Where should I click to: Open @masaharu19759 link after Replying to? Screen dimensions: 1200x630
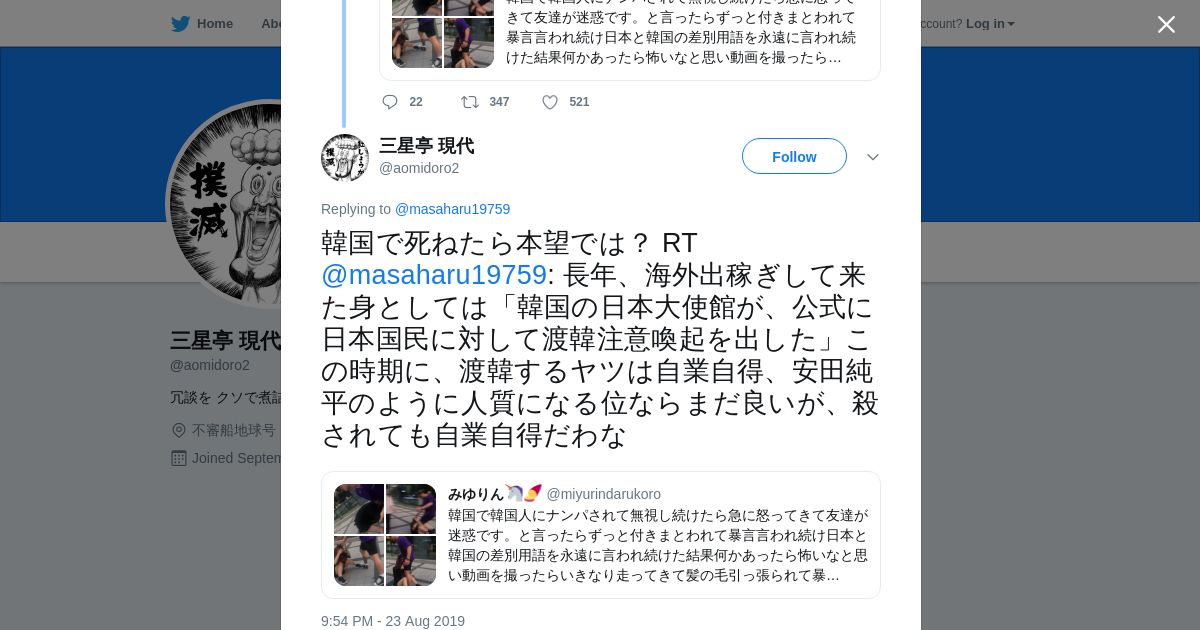(452, 209)
